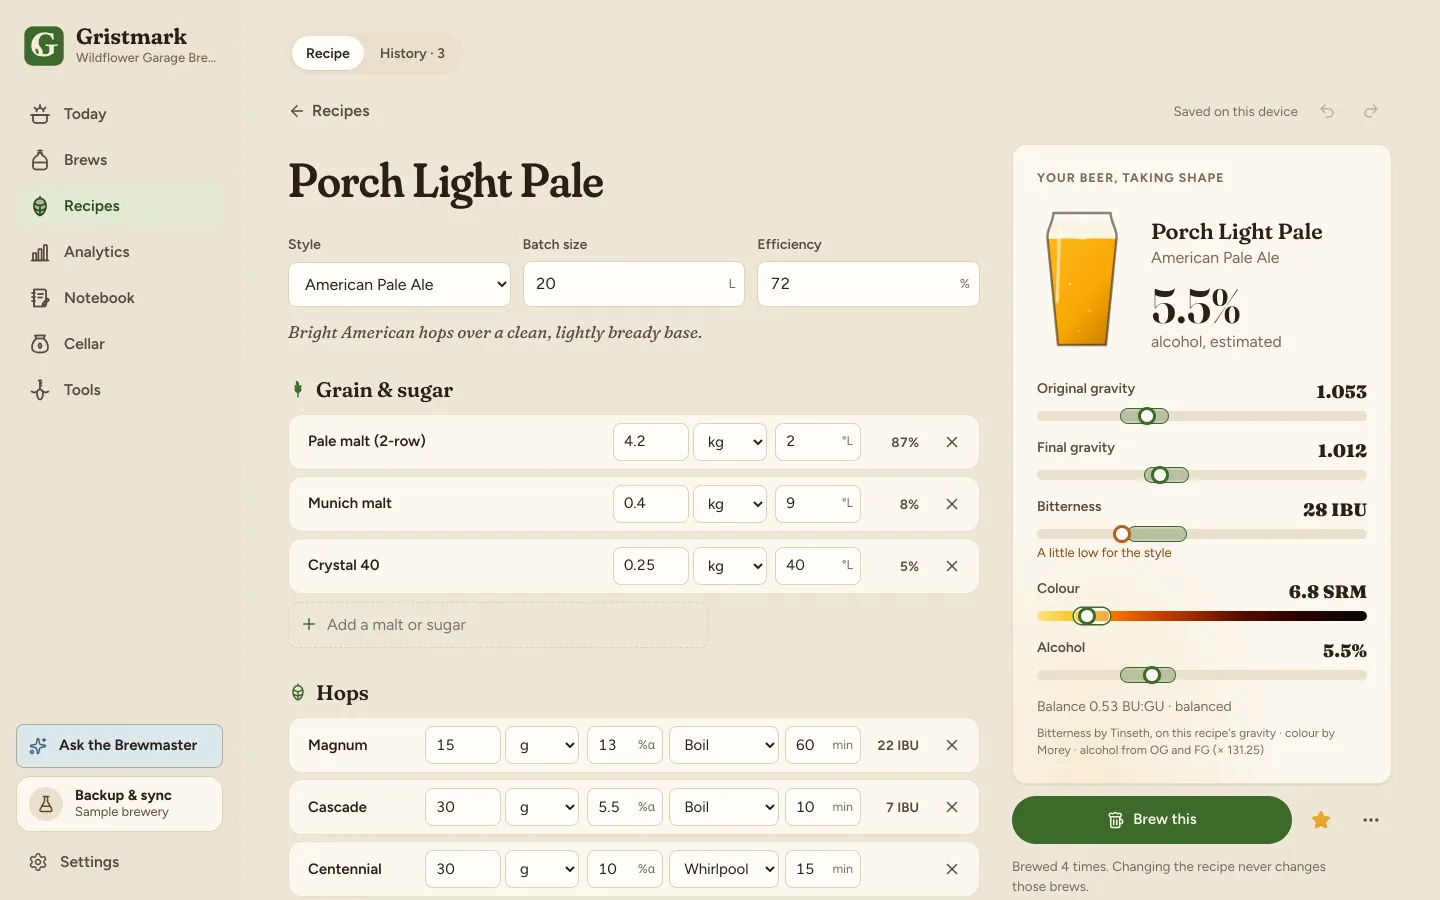Remove the Pale malt (2-row) row
This screenshot has width=1440, height=900.
pos(952,442)
